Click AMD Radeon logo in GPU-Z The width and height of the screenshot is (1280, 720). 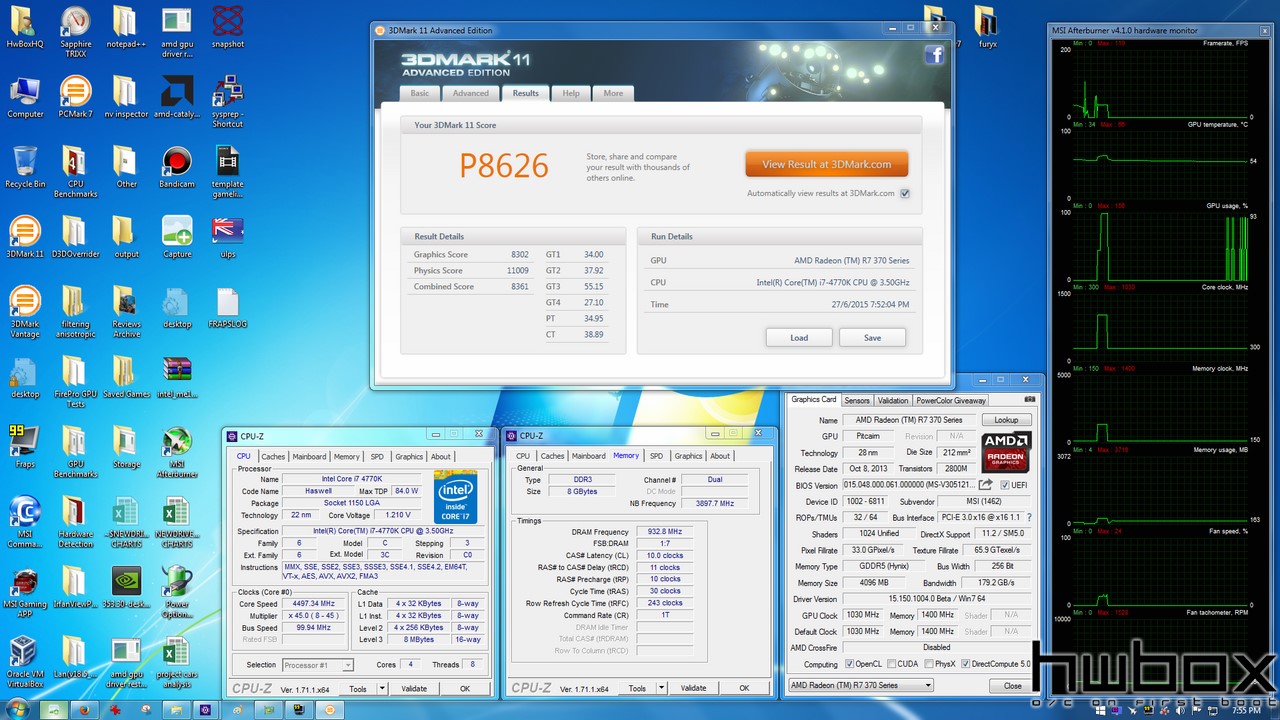[1005, 452]
